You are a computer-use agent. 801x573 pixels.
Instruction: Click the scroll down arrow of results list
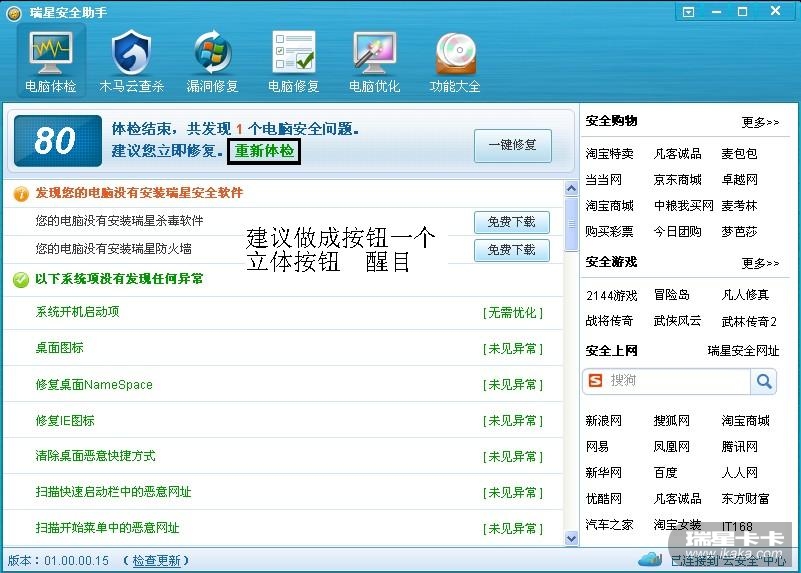[x=572, y=538]
